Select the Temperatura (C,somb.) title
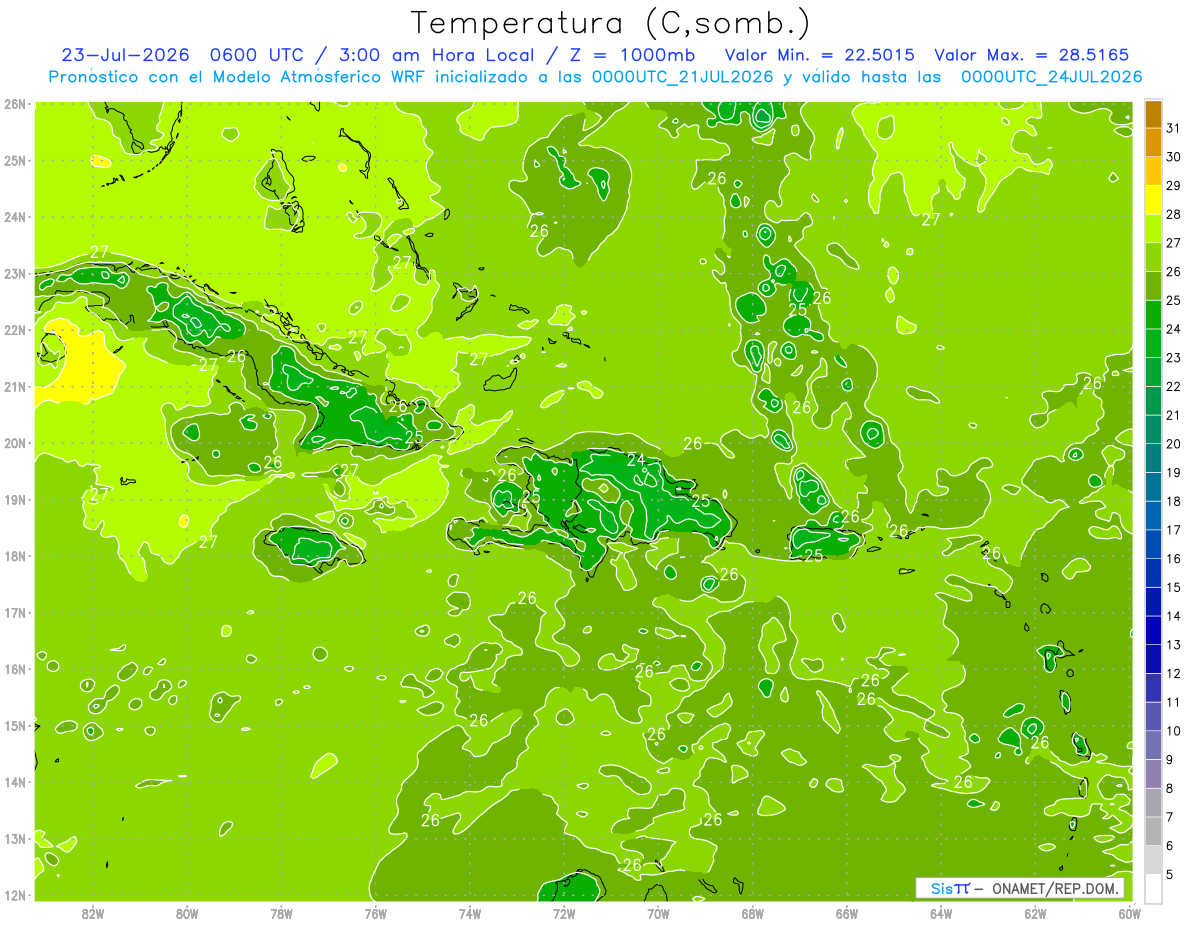The width and height of the screenshot is (1200, 927). [611, 22]
